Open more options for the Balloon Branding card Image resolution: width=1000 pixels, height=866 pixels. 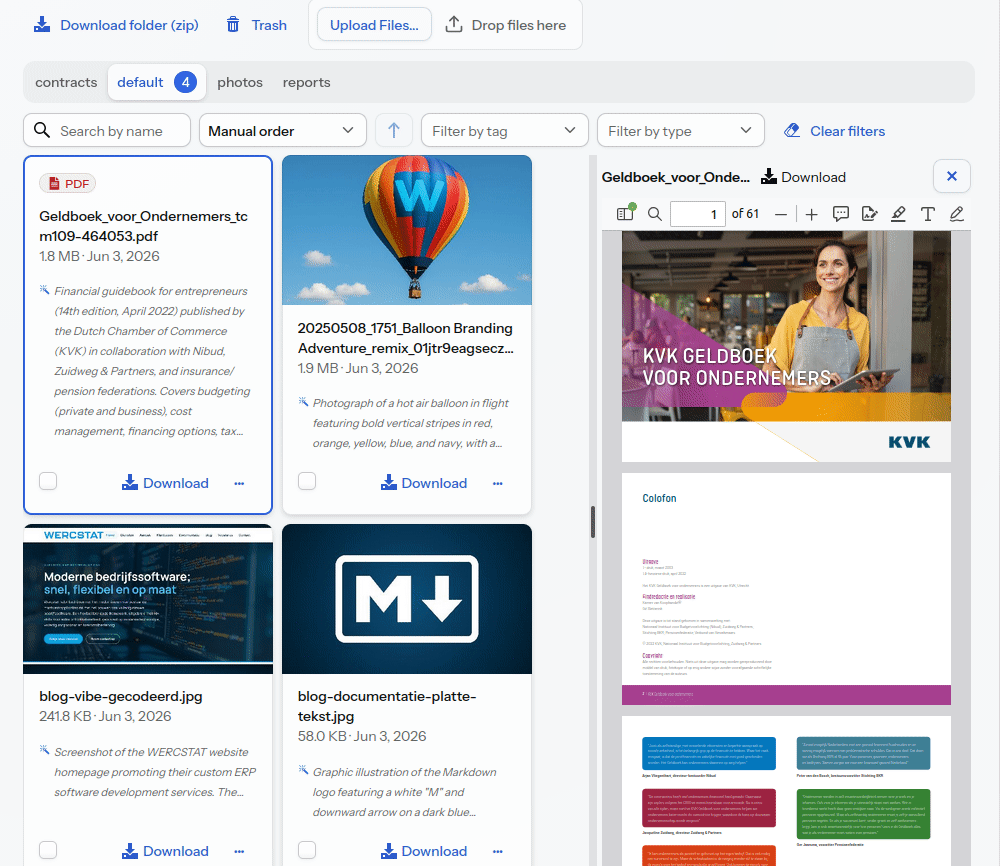tap(497, 483)
